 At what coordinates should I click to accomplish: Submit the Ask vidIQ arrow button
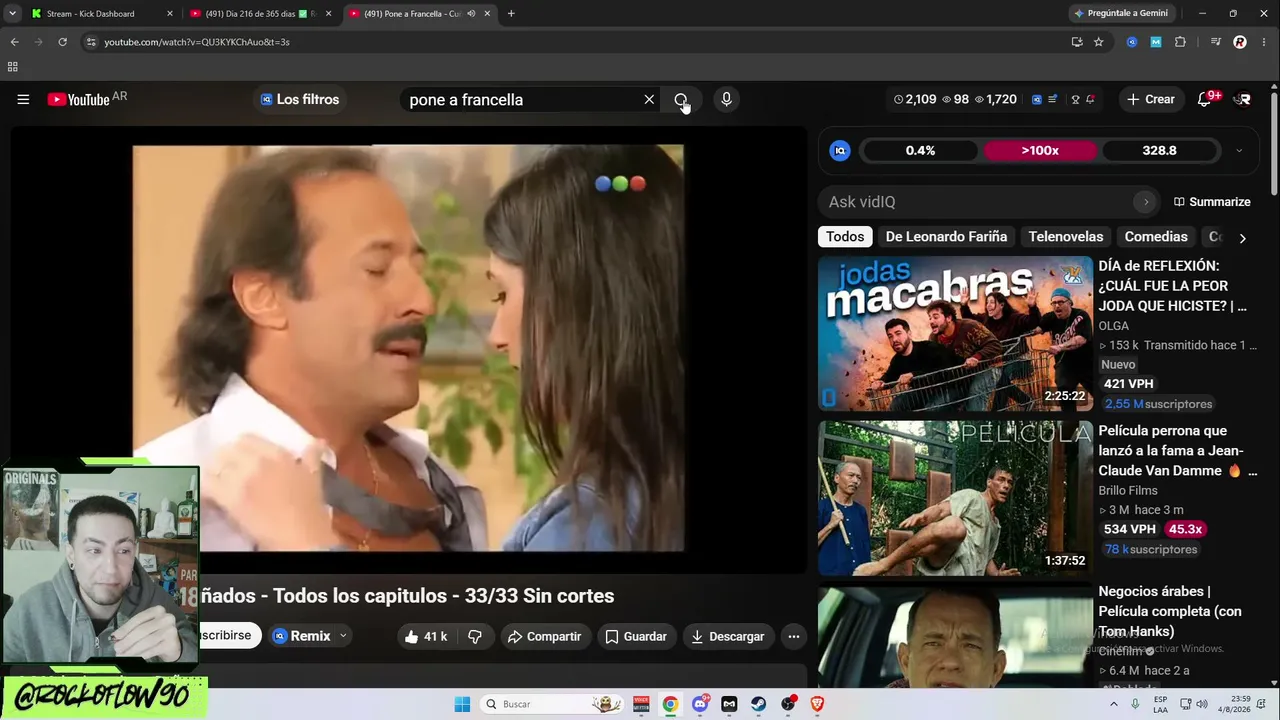click(1146, 202)
